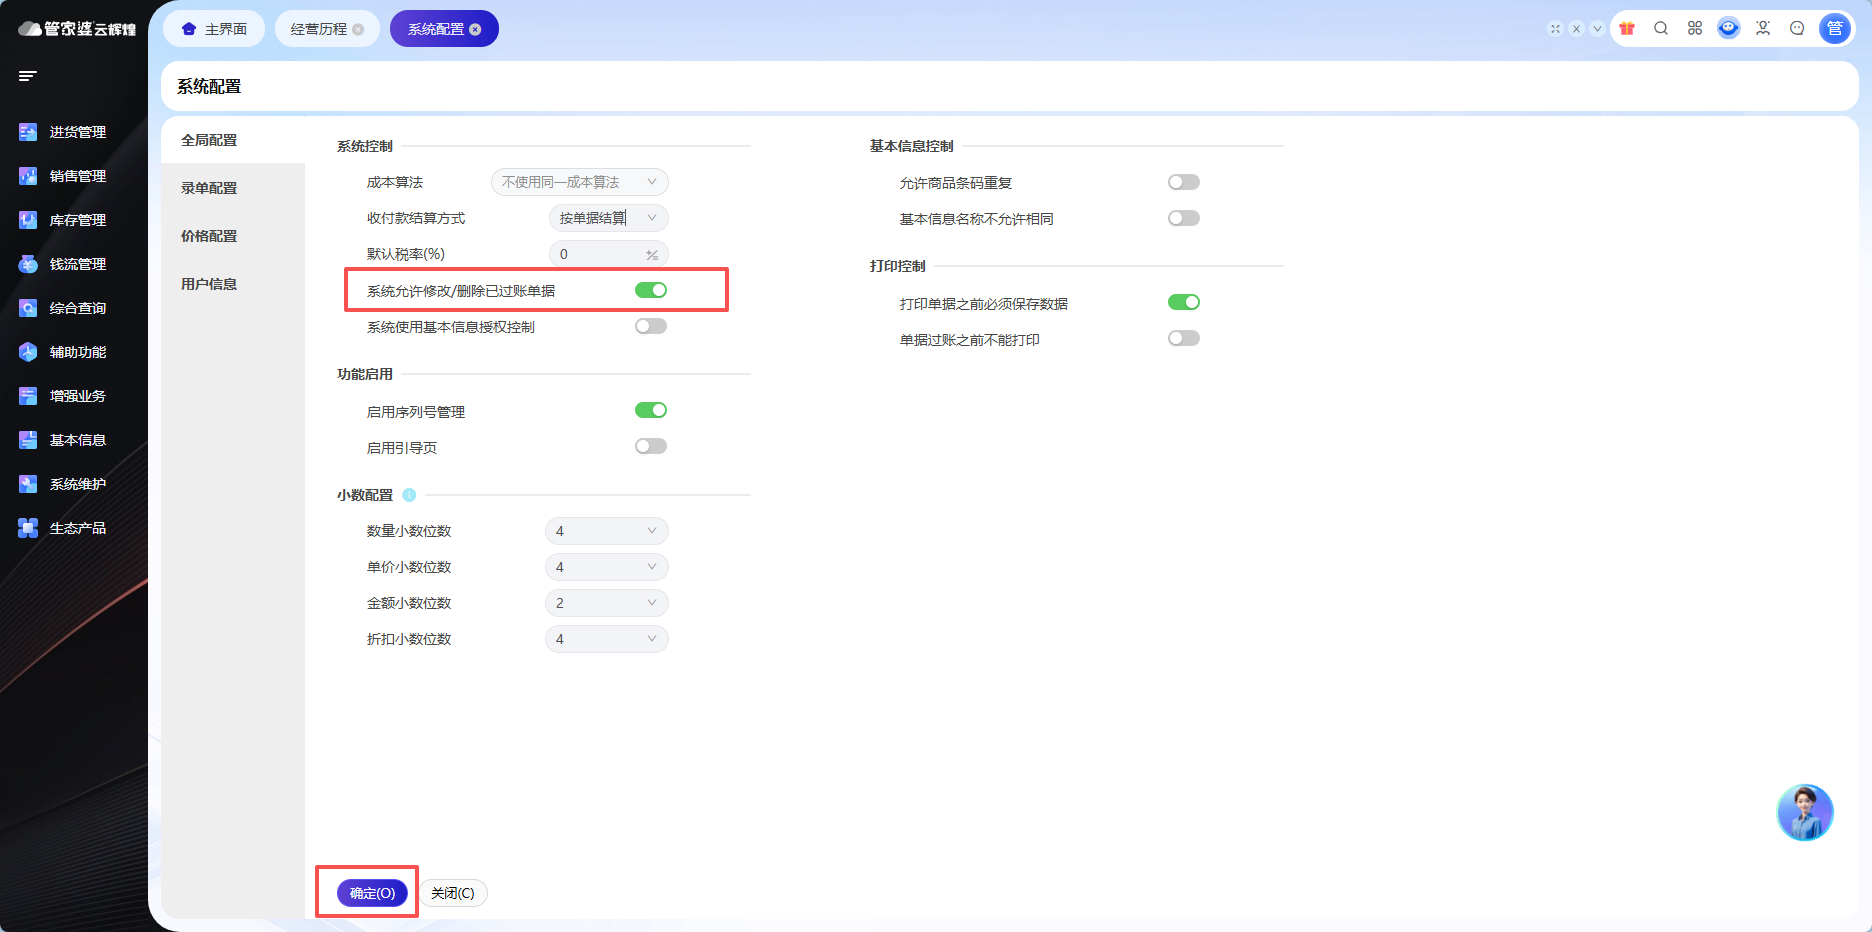Open the 数量小数位数 dropdown
The image size is (1872, 932).
coord(607,531)
